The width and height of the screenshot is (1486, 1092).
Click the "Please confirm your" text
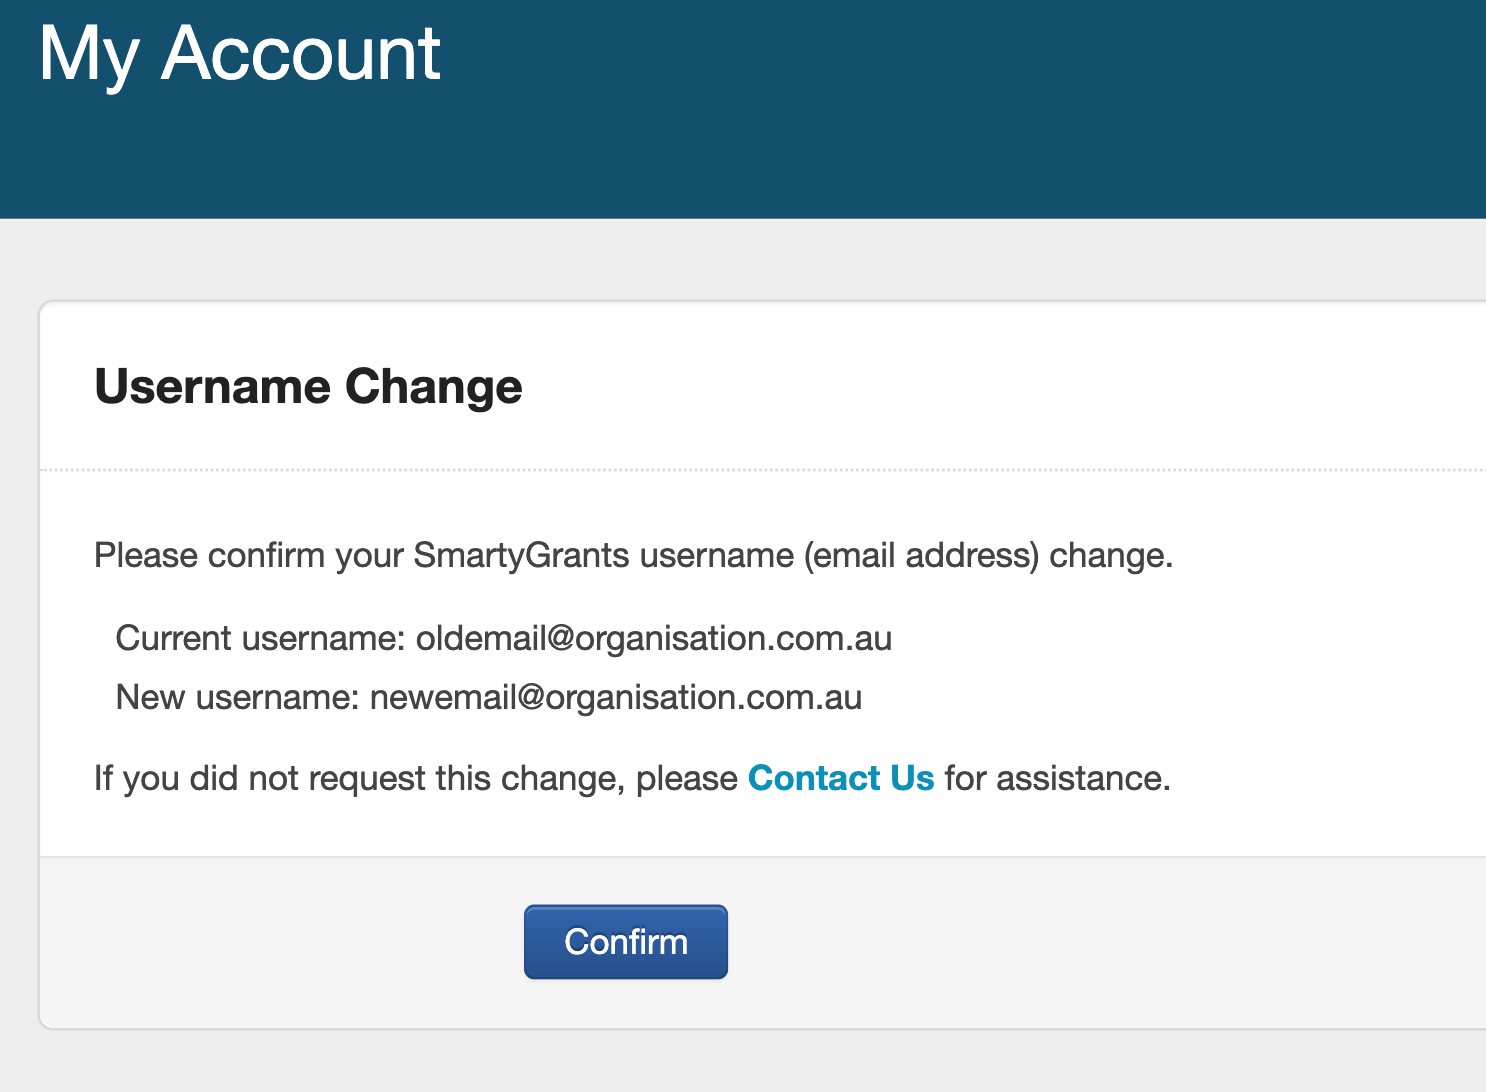click(248, 555)
